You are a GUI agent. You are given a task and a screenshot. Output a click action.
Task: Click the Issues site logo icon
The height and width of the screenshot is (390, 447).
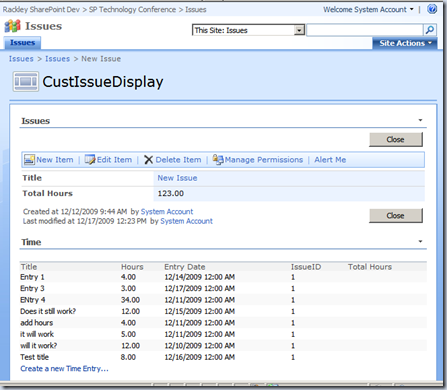13,26
